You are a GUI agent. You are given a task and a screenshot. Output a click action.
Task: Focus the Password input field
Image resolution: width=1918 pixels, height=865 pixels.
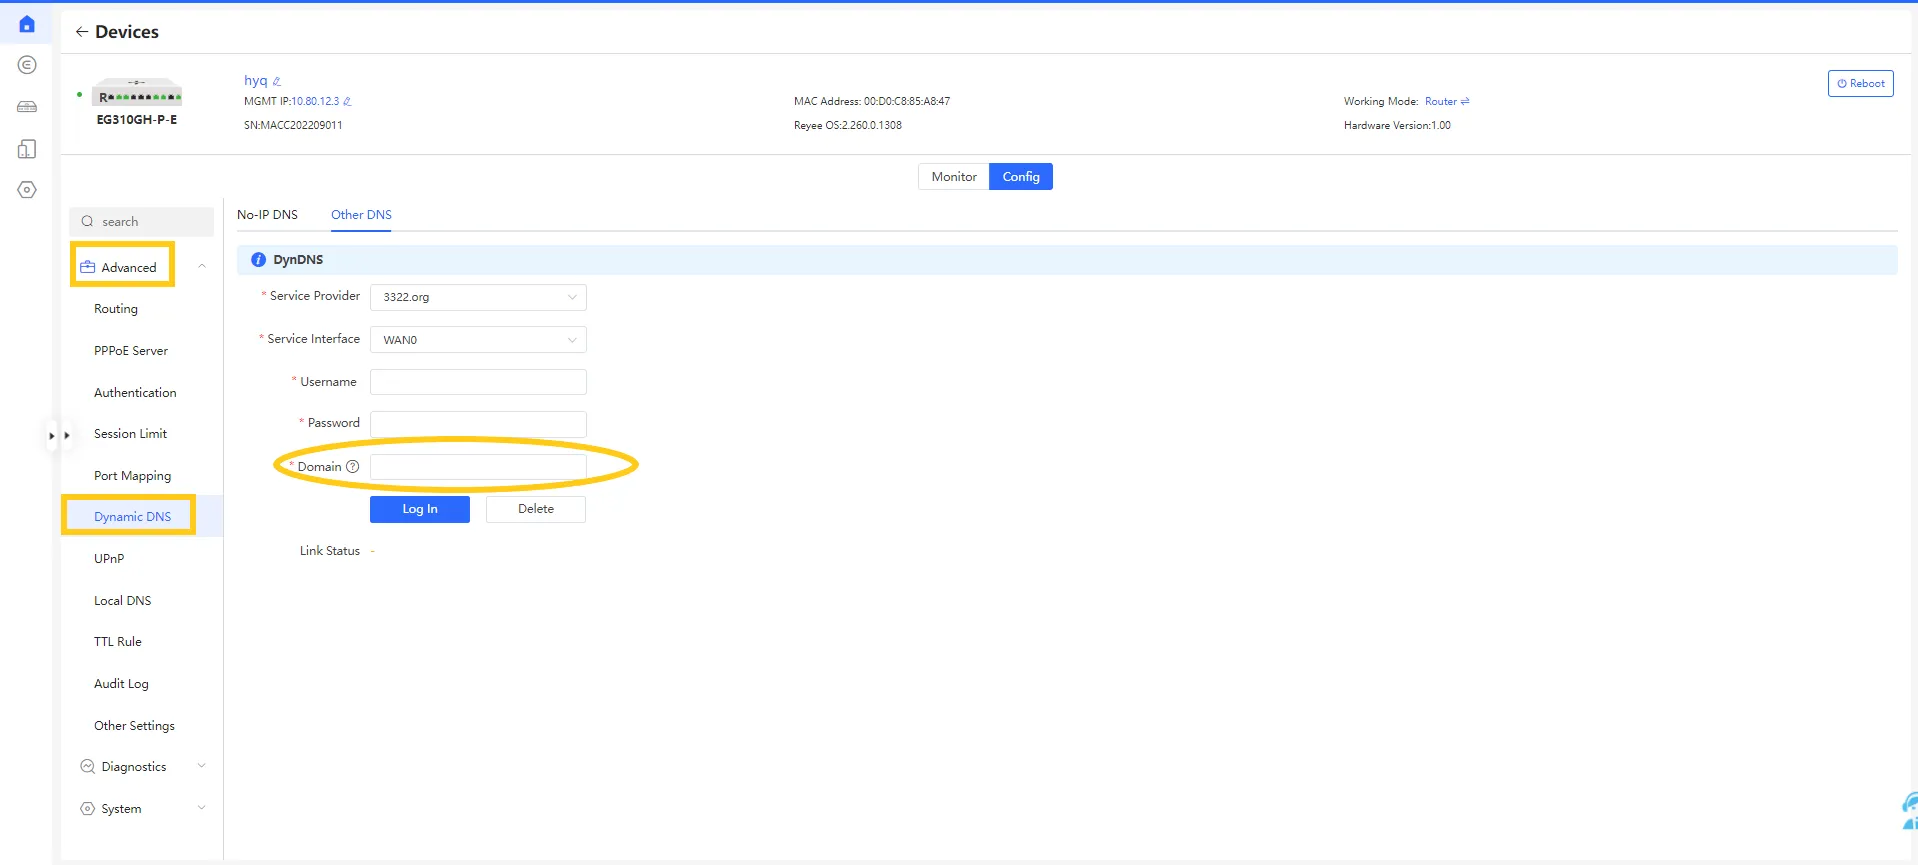coord(478,424)
